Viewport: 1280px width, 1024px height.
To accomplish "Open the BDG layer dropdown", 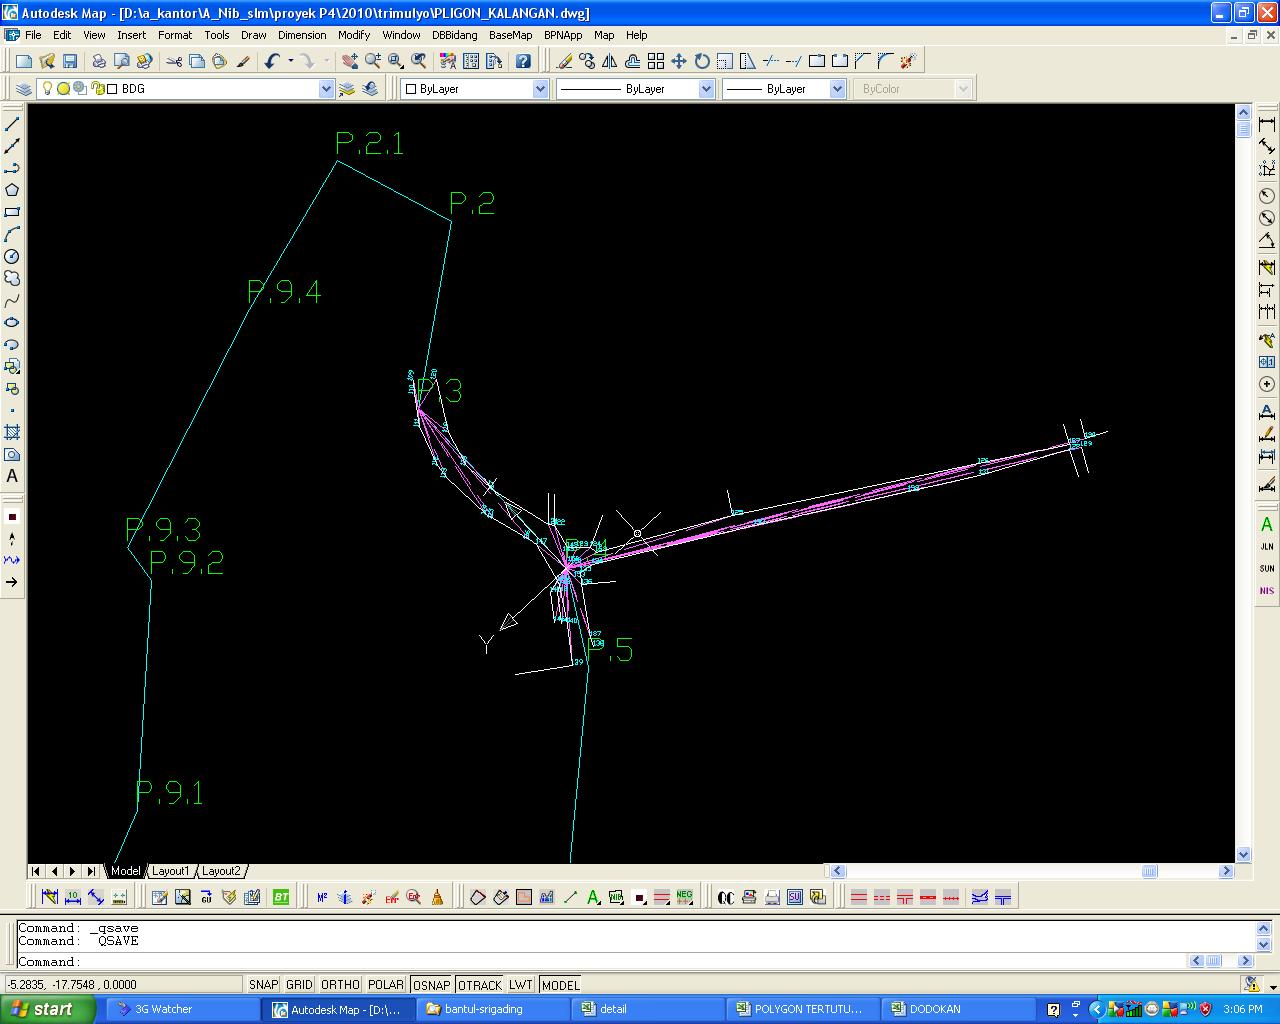I will tap(325, 89).
